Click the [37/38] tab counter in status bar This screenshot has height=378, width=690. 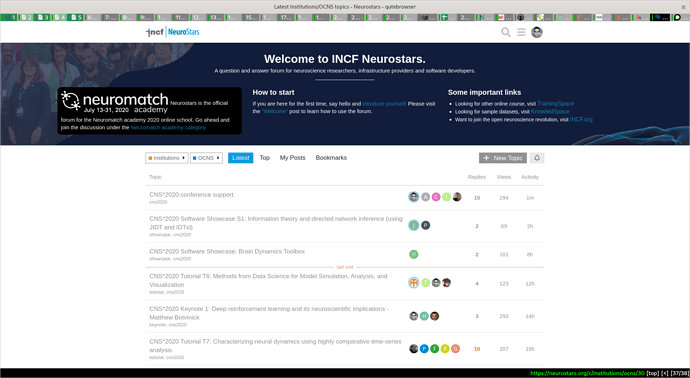click(680, 373)
